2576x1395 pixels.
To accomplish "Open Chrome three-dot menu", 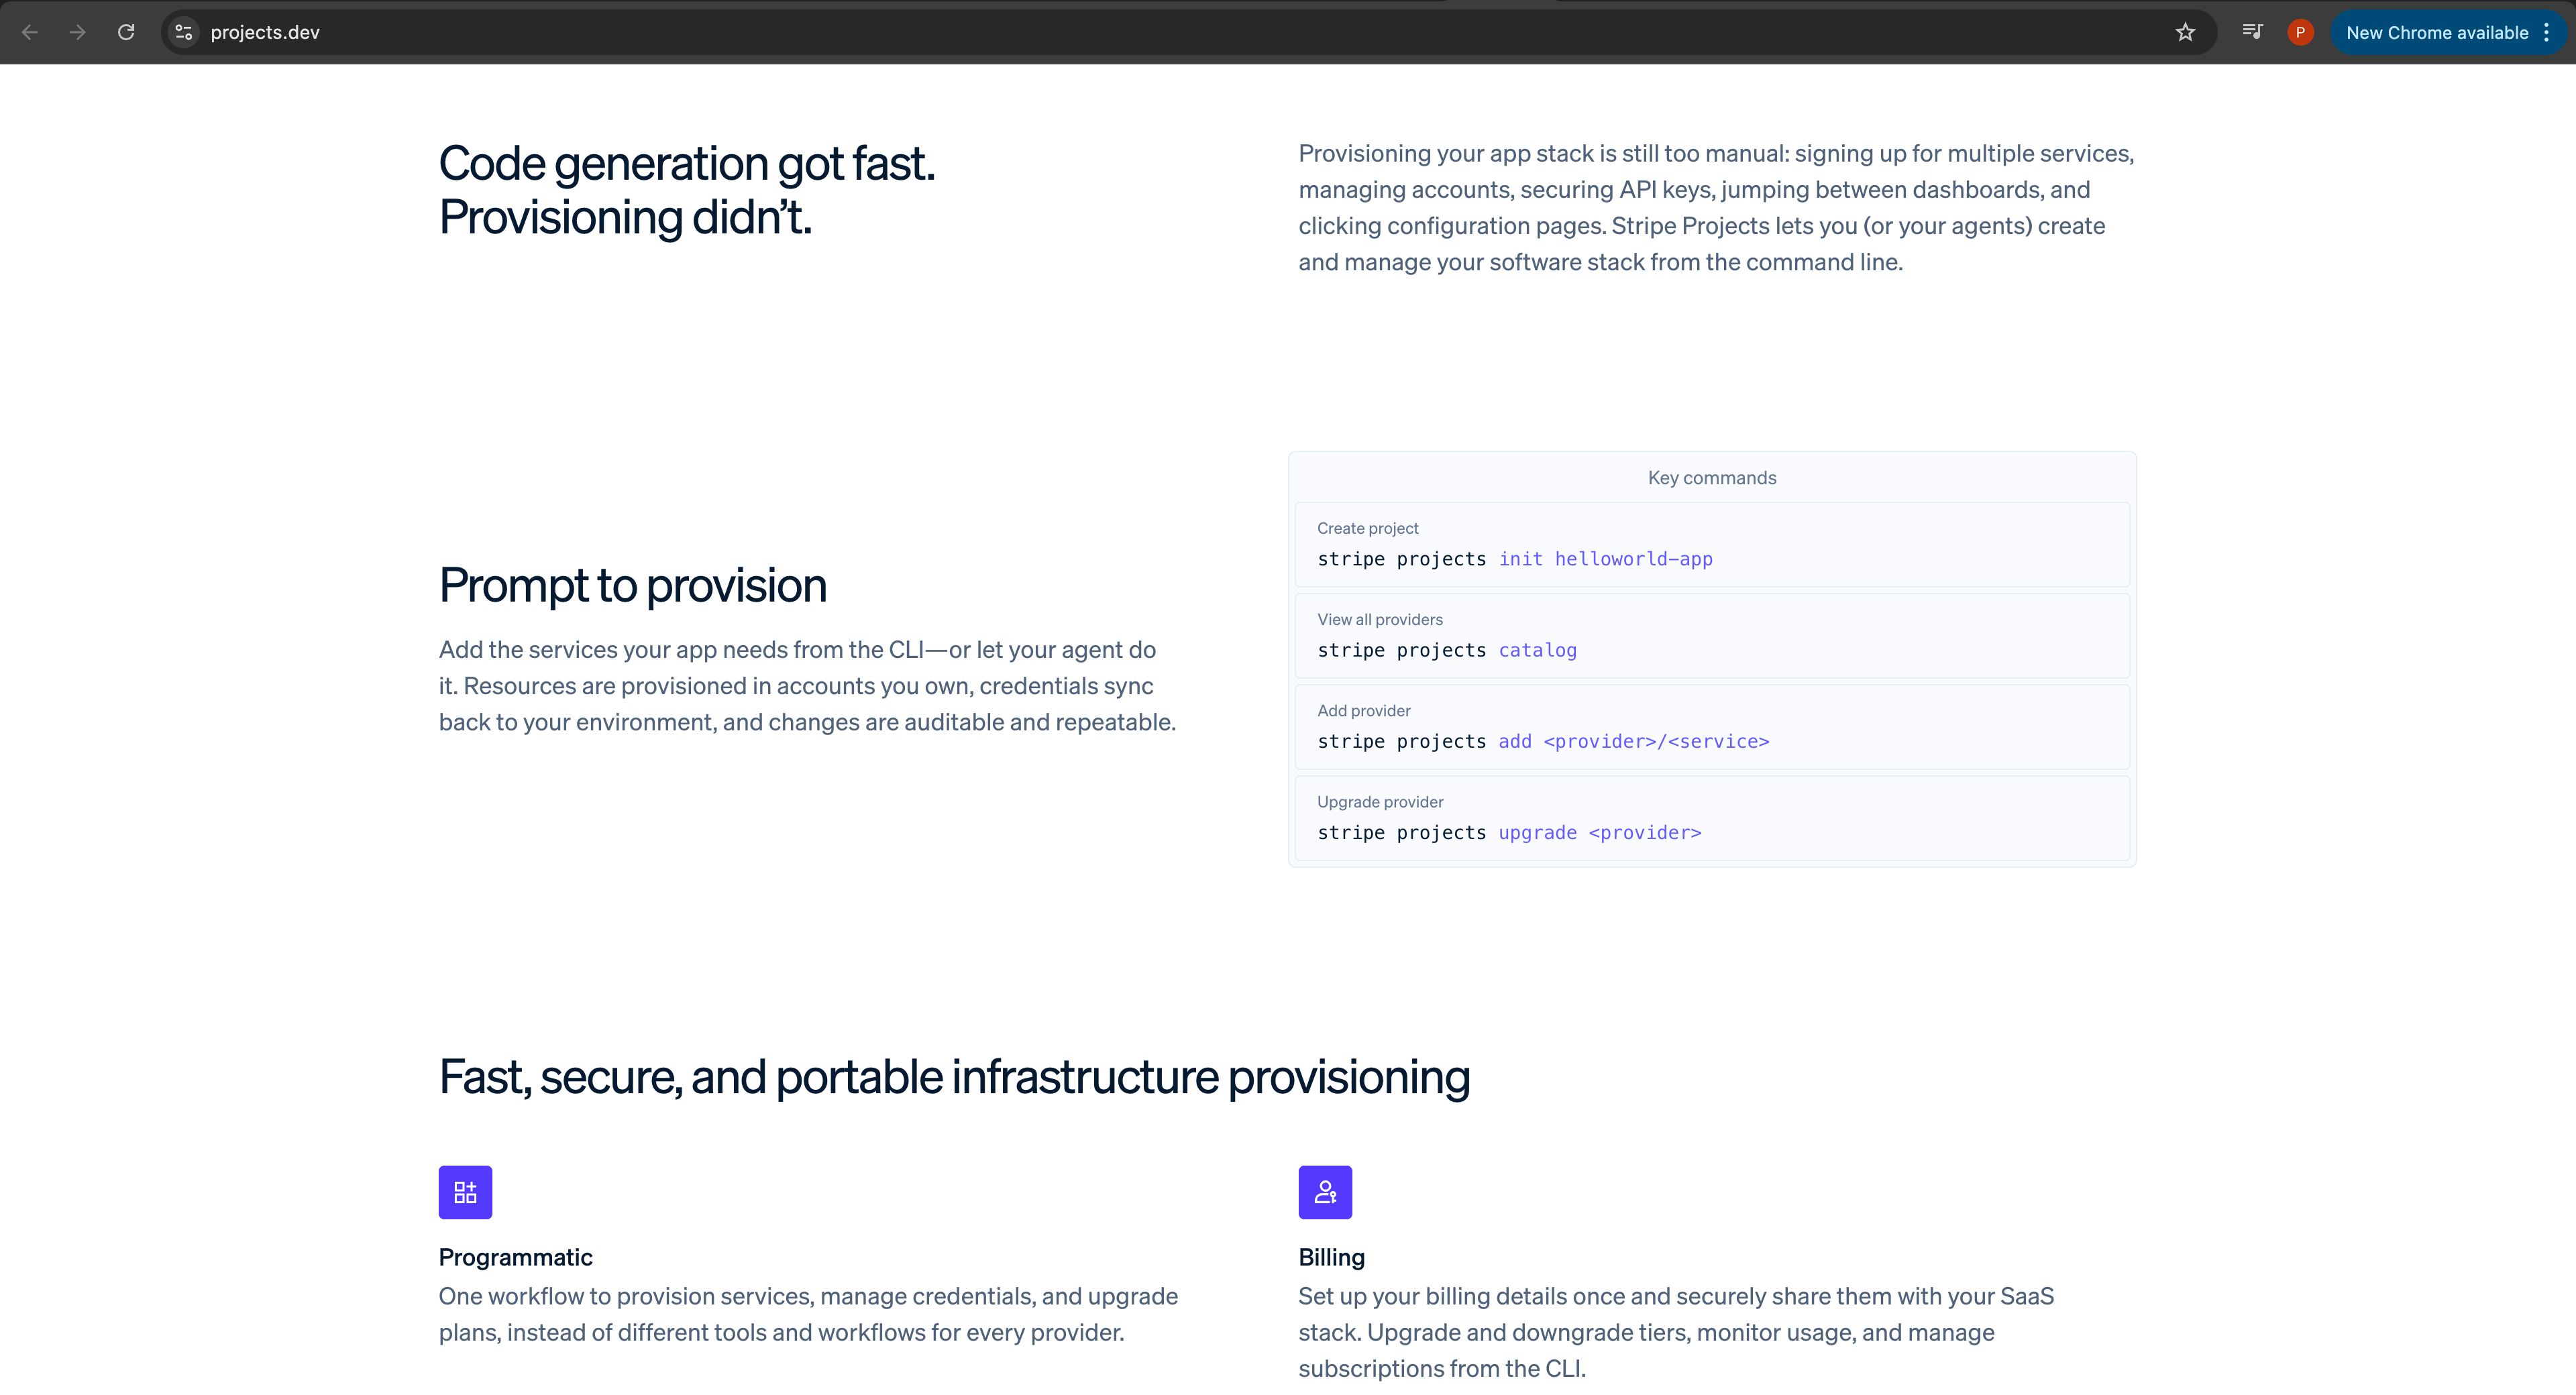I will point(2546,32).
